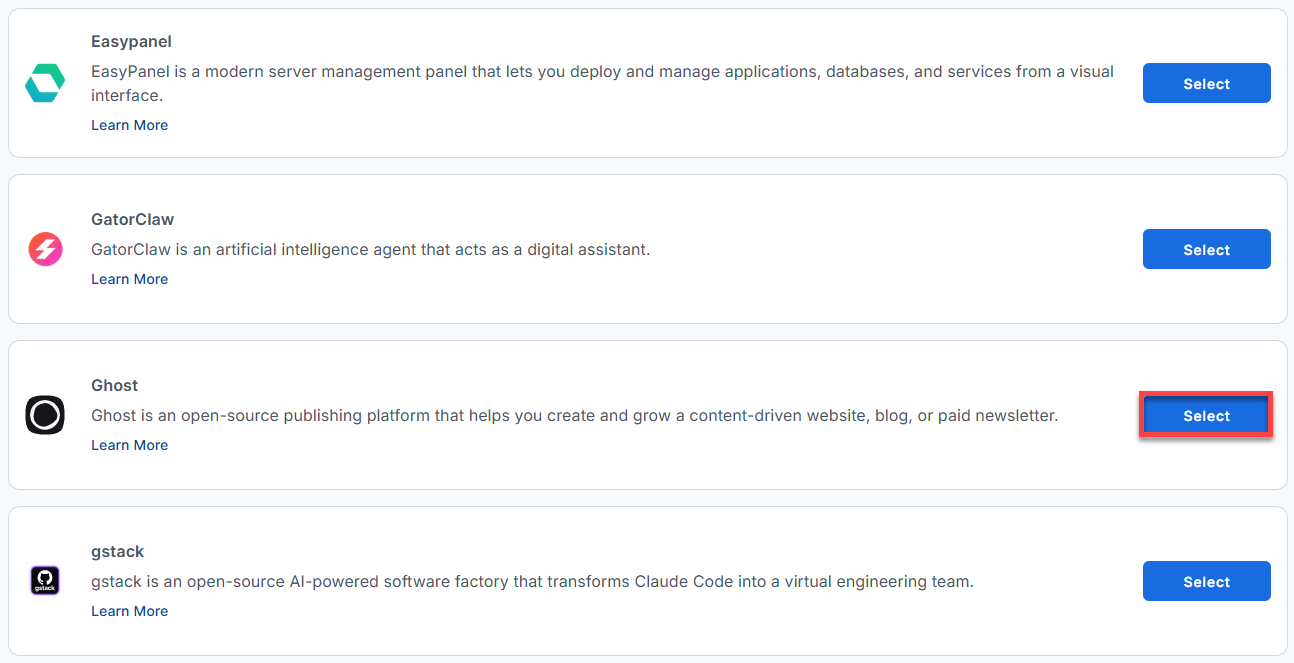
Task: Click the gstack title text
Action: [117, 552]
